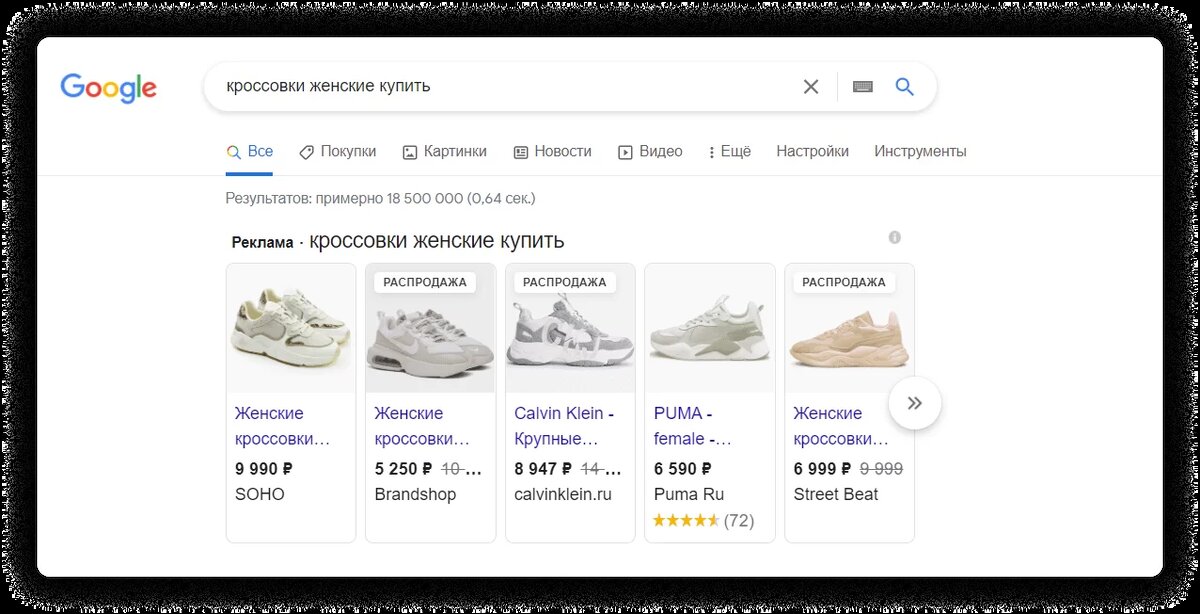Click the SOHO store name

click(x=260, y=494)
